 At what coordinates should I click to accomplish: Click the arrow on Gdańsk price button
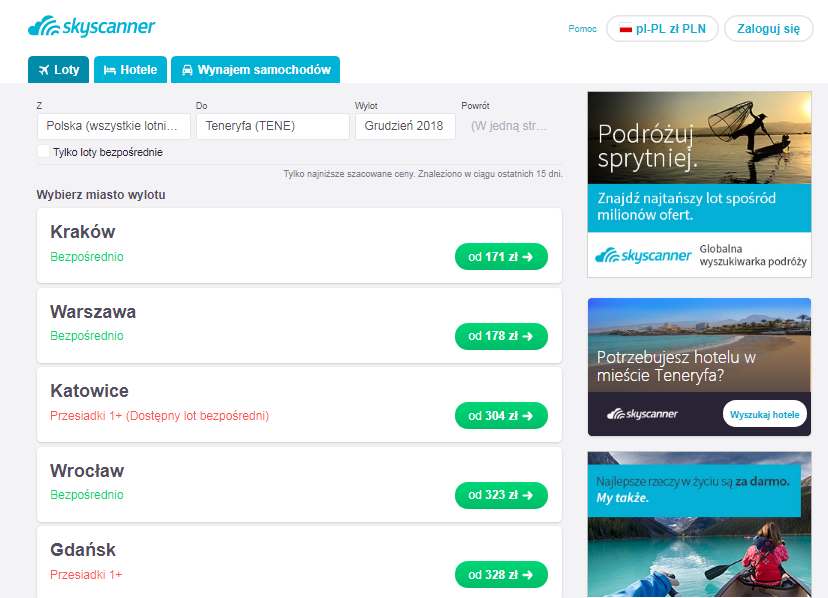click(x=528, y=575)
